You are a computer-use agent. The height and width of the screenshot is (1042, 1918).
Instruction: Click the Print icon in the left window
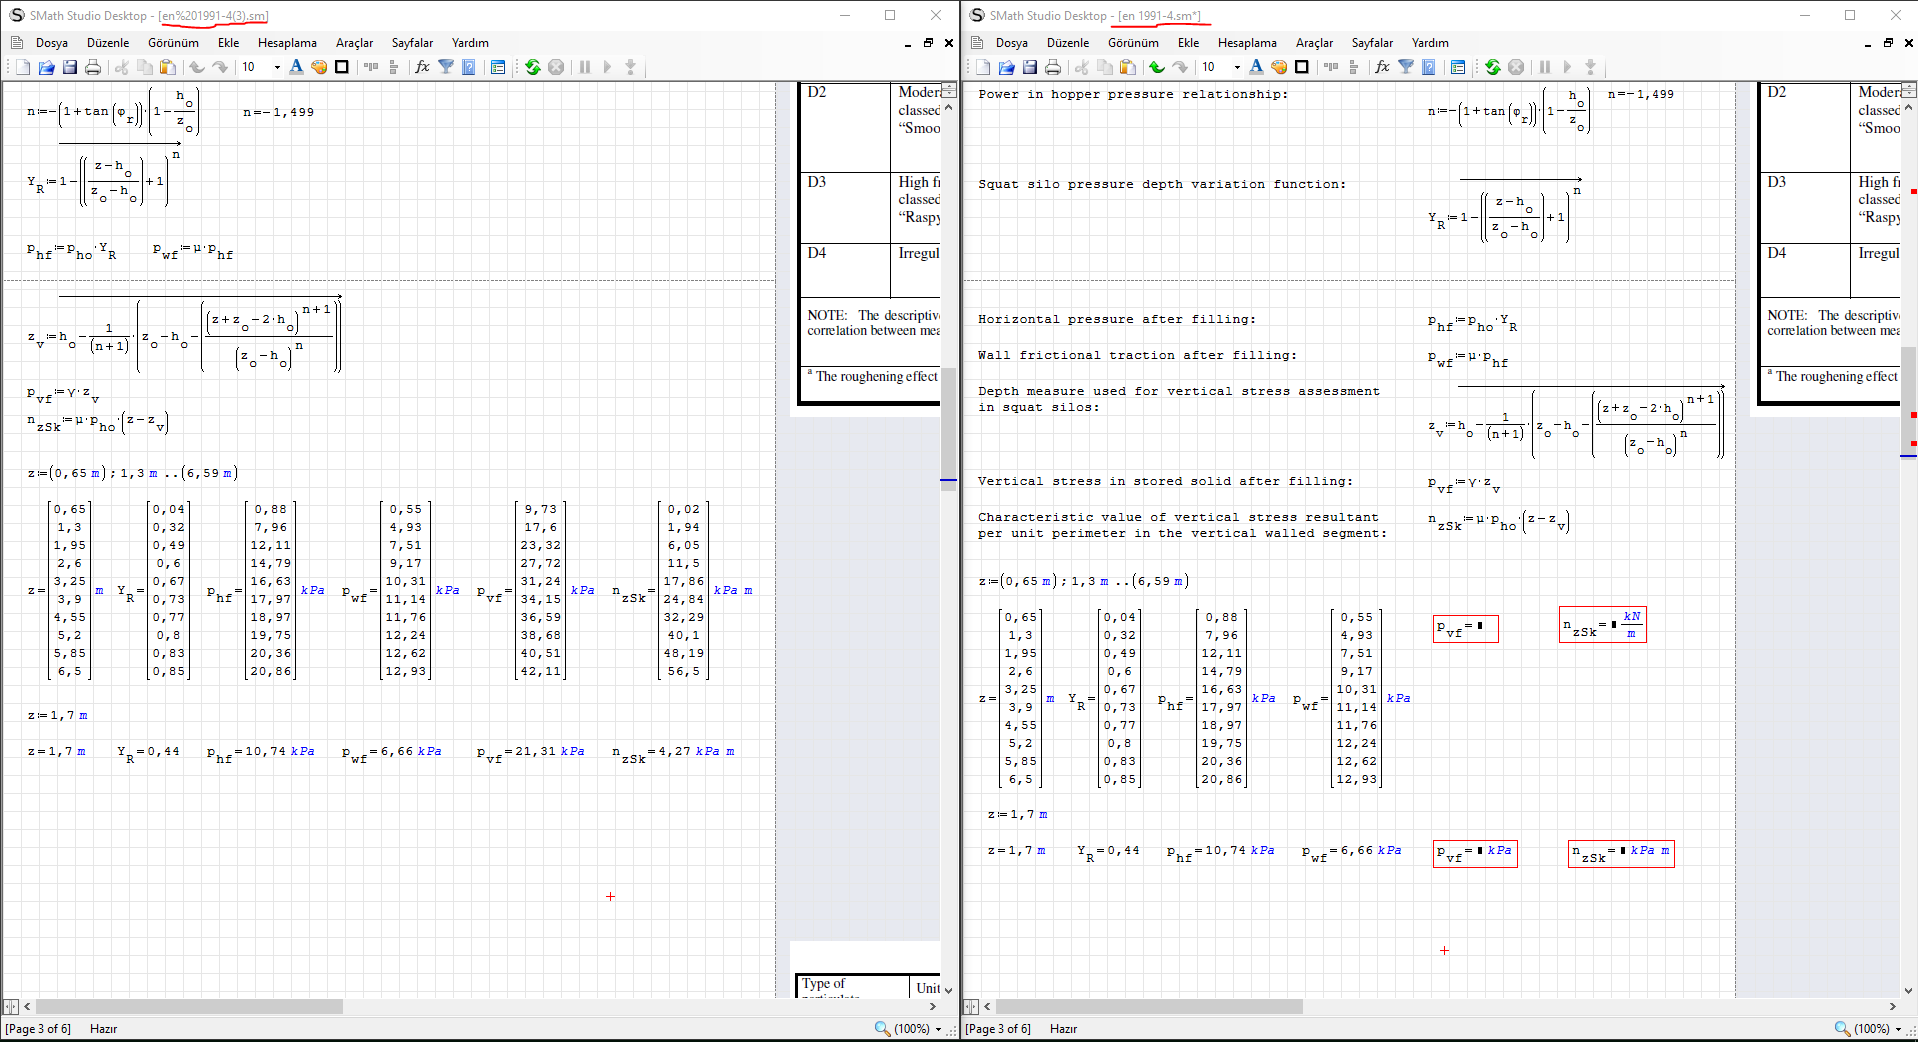[x=93, y=67]
